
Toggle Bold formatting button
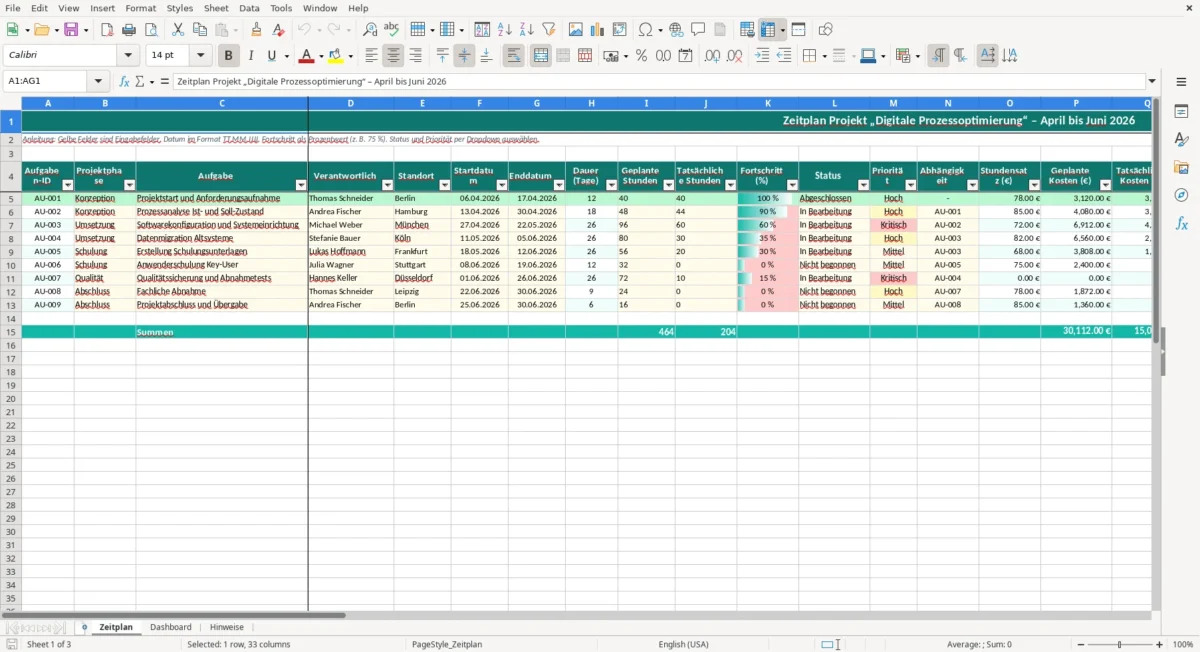pyautogui.click(x=229, y=56)
